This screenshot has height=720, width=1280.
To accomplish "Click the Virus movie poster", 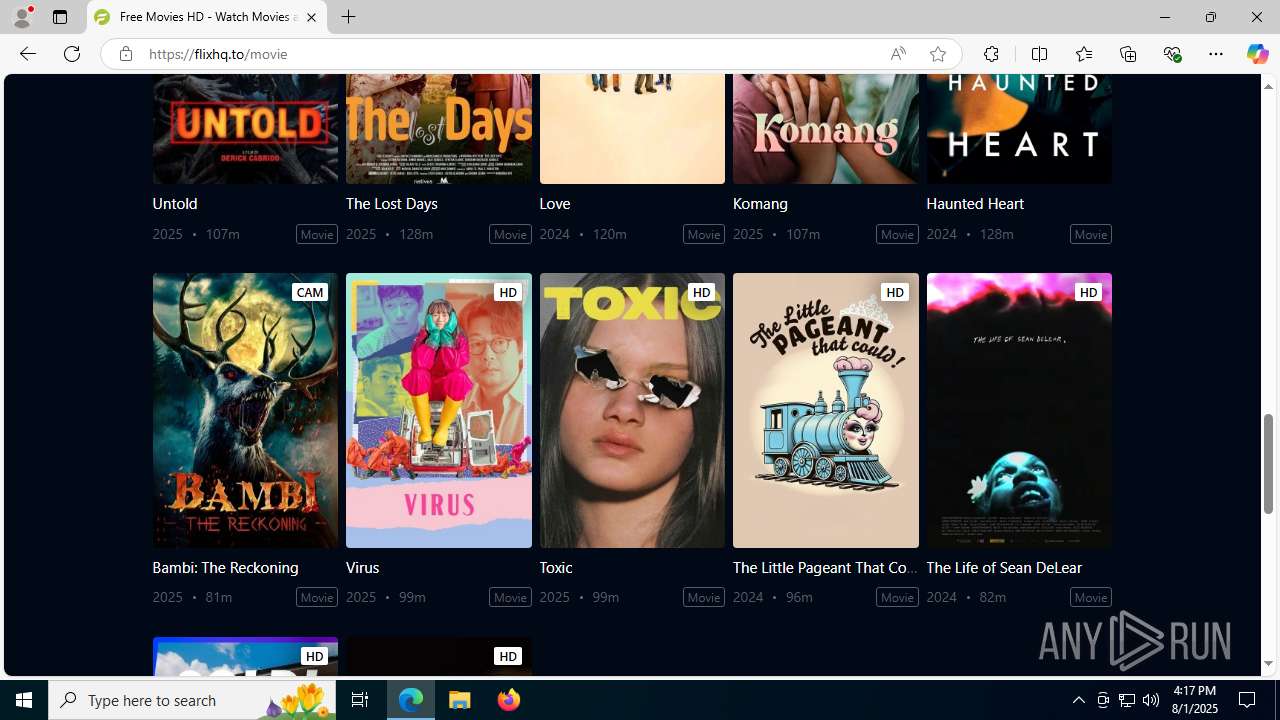I will coord(439,410).
